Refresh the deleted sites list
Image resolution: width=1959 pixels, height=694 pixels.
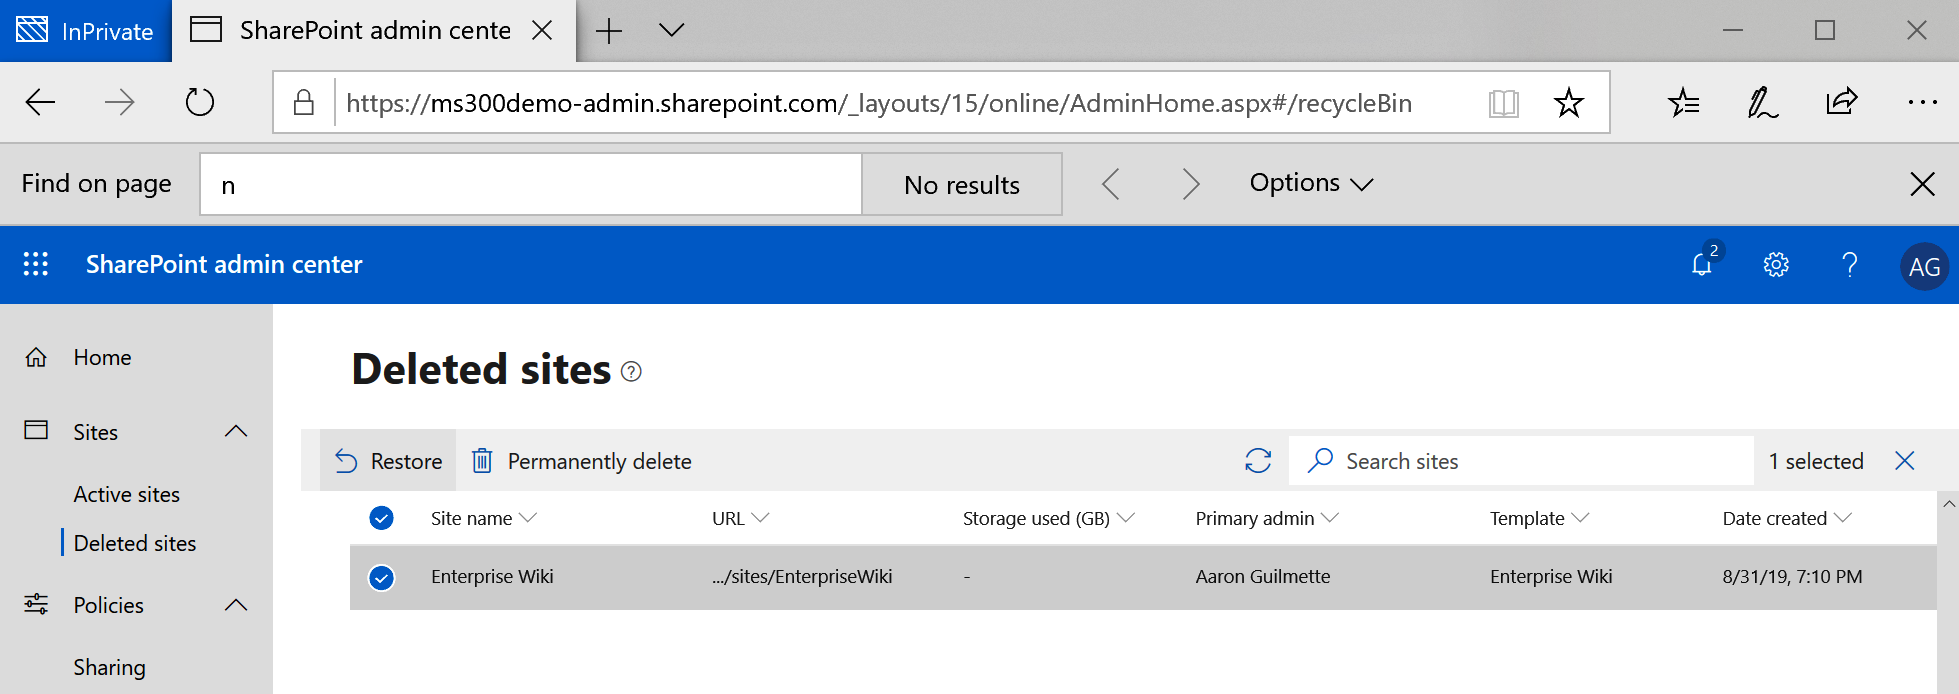coord(1258,461)
